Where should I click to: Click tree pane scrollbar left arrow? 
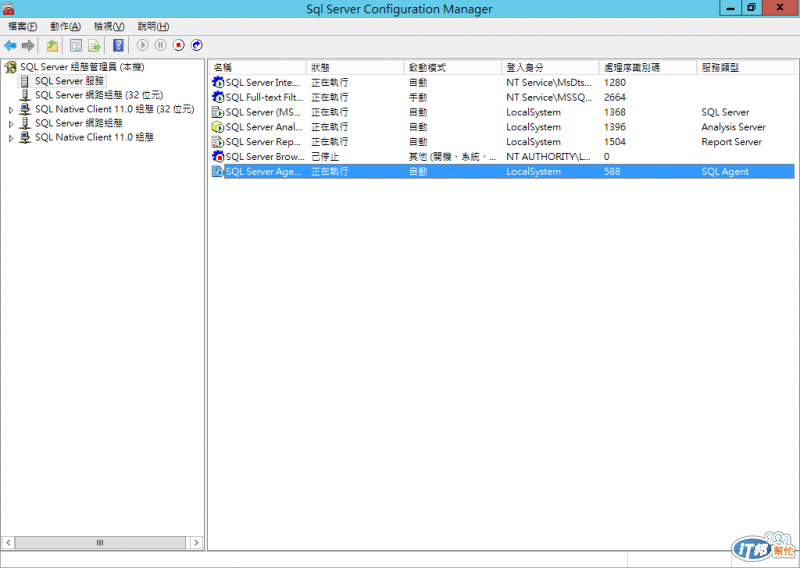coord(8,542)
